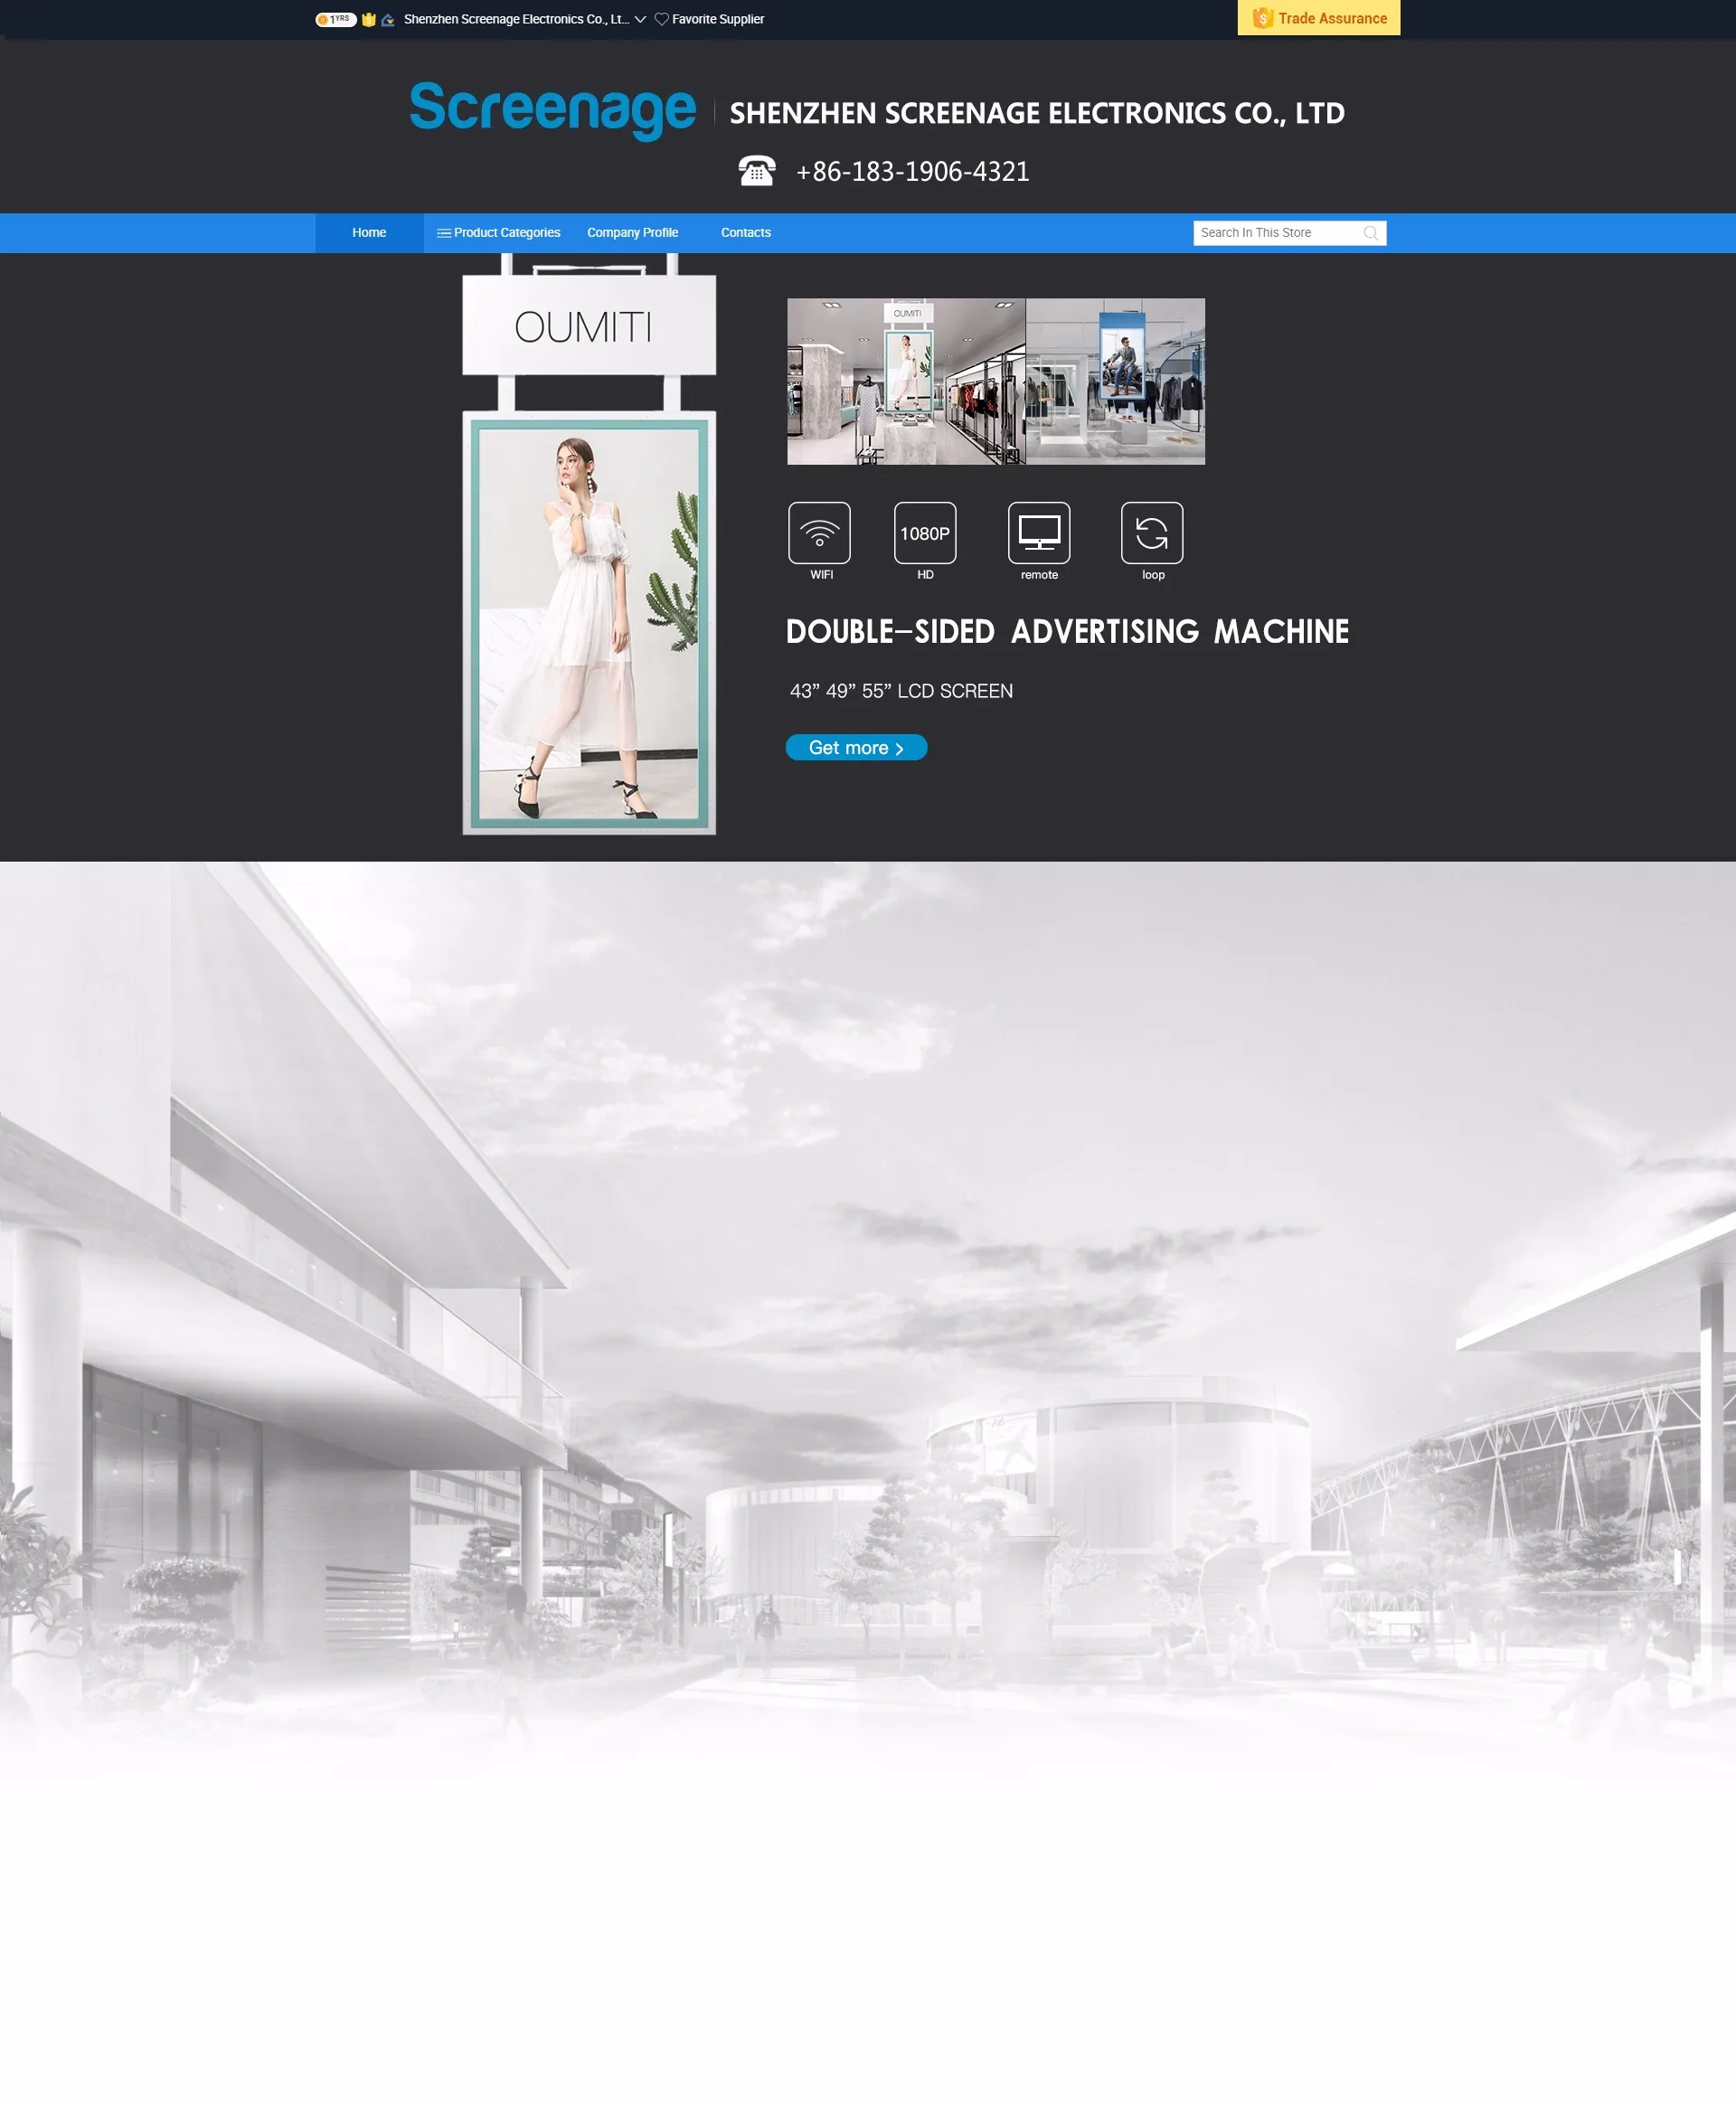Open the Home tab
Image resolution: width=1736 pixels, height=2103 pixels.
pyautogui.click(x=369, y=232)
